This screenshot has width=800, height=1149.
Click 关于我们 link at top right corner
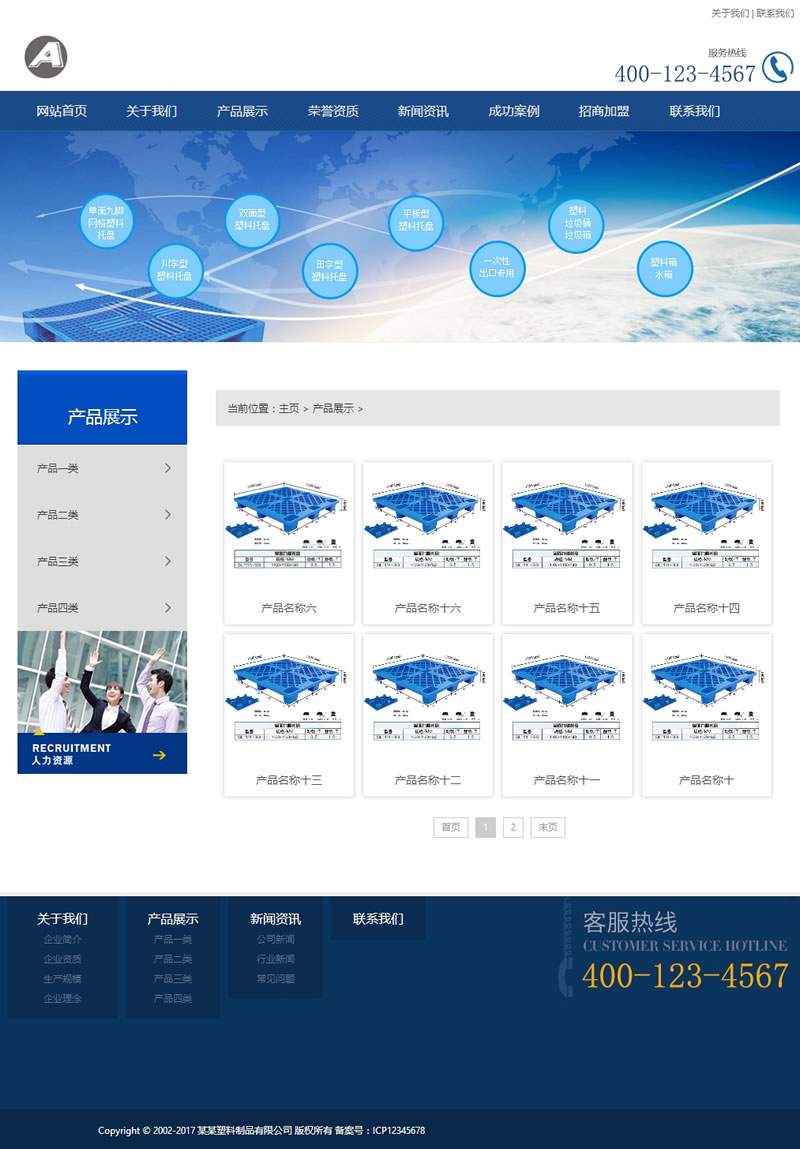click(x=730, y=13)
